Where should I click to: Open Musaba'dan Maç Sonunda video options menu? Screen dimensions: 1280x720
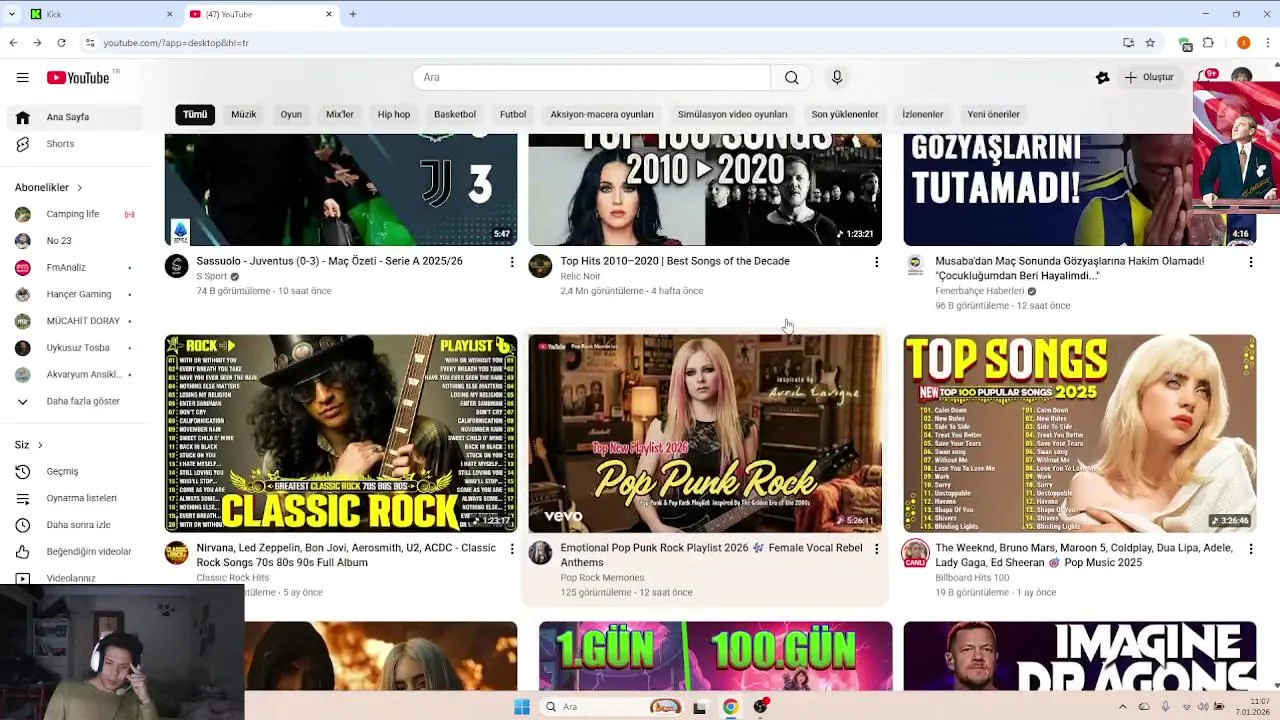pyautogui.click(x=1251, y=262)
